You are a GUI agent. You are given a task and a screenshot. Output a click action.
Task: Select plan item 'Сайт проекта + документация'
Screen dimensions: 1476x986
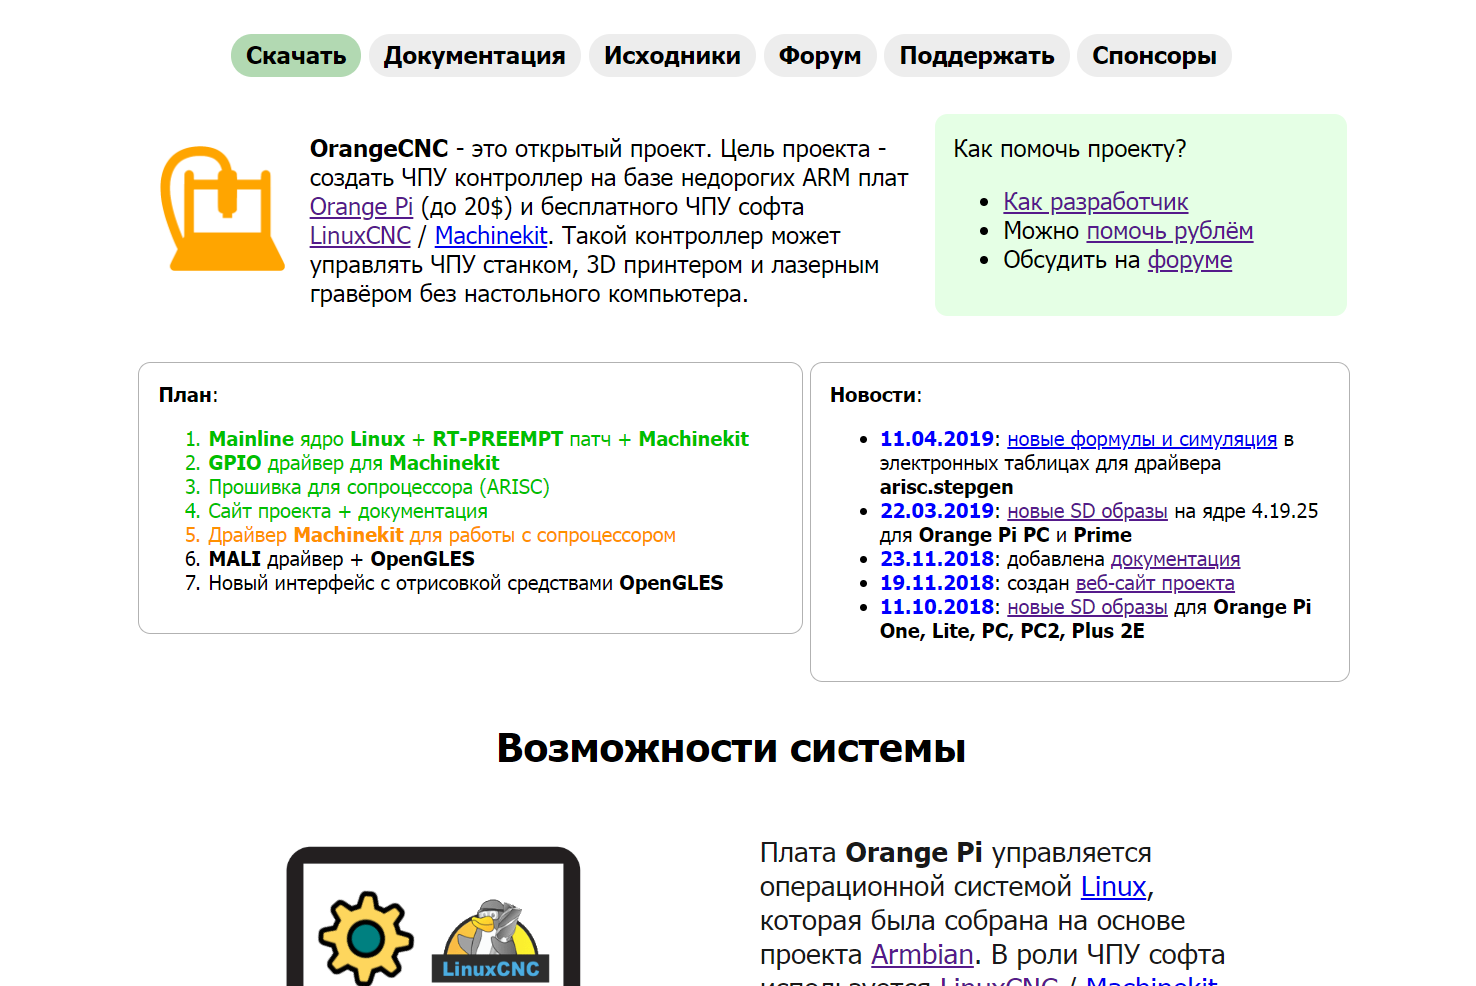[348, 511]
